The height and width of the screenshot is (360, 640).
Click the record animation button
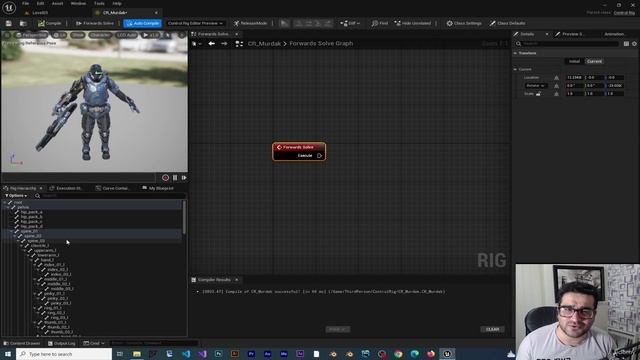(165, 178)
